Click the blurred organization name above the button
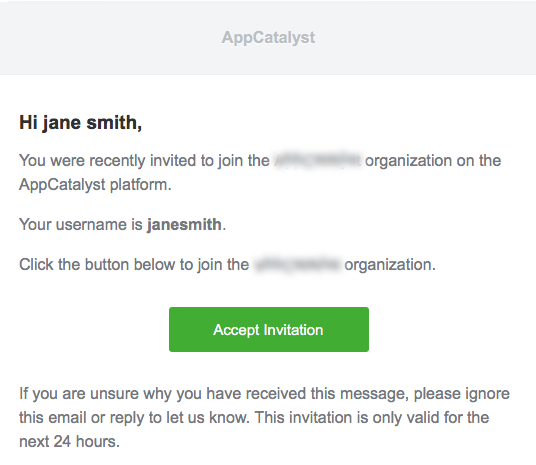 point(297,265)
